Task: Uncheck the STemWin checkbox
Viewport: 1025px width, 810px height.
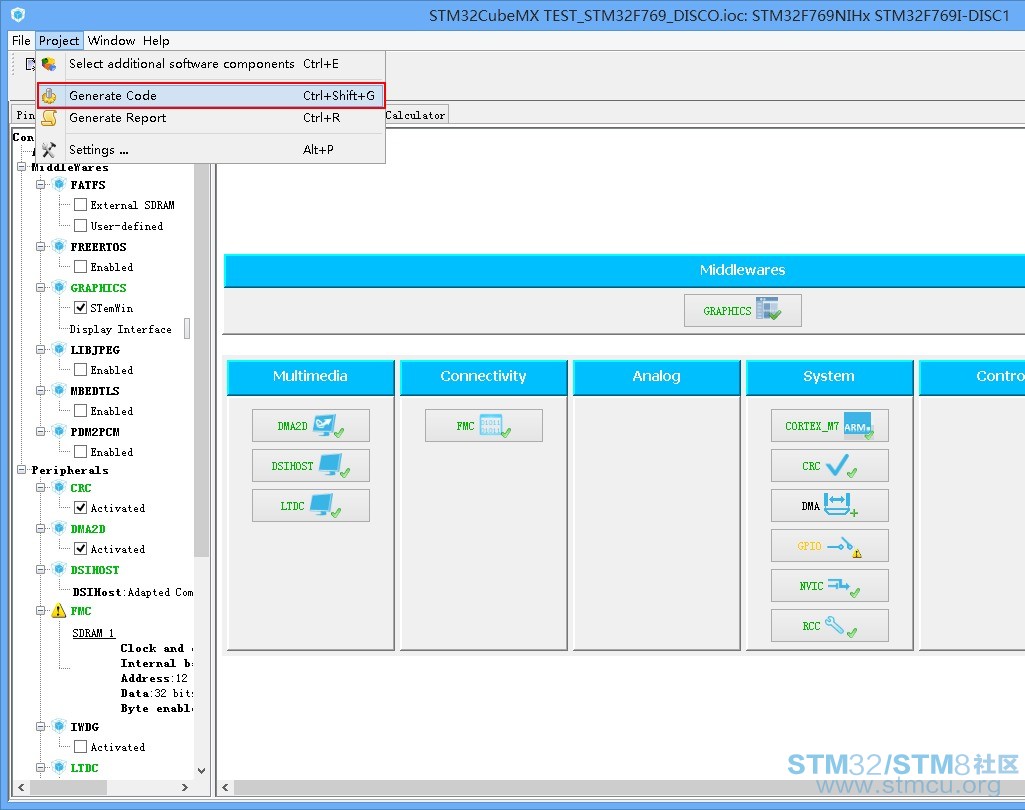Action: pyautogui.click(x=80, y=308)
